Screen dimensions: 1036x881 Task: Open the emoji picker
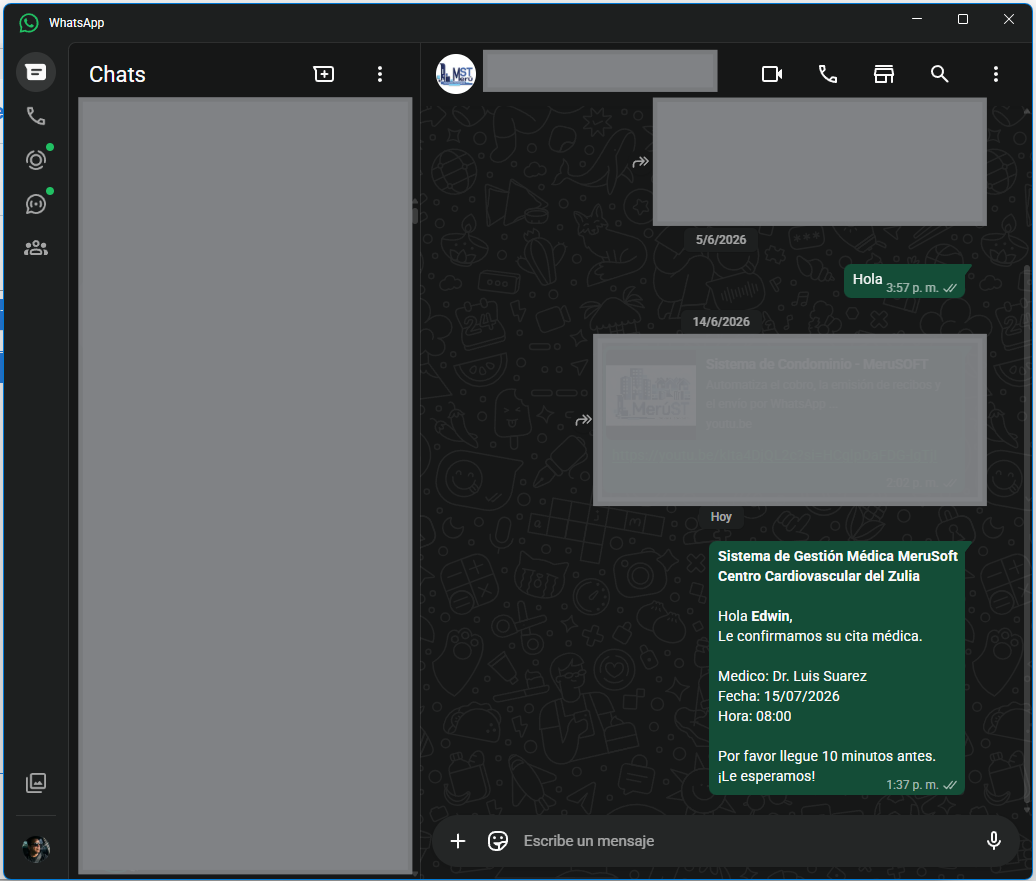tap(498, 841)
